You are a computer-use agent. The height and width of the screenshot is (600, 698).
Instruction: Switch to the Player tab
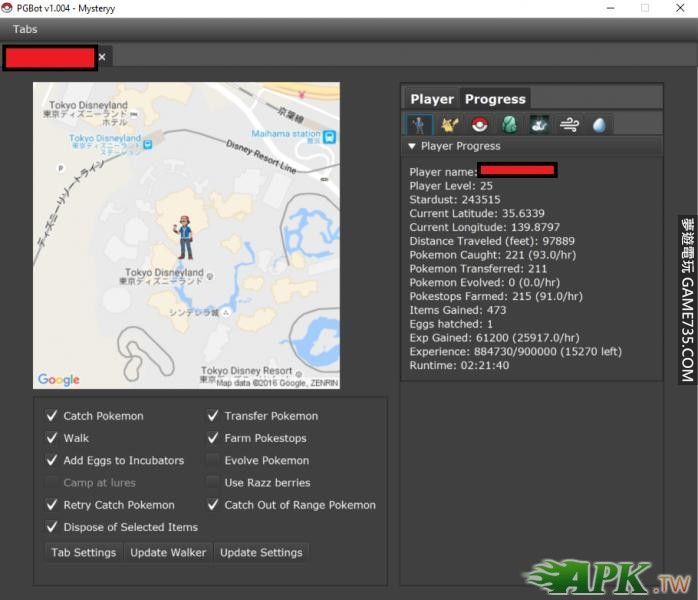pos(432,99)
